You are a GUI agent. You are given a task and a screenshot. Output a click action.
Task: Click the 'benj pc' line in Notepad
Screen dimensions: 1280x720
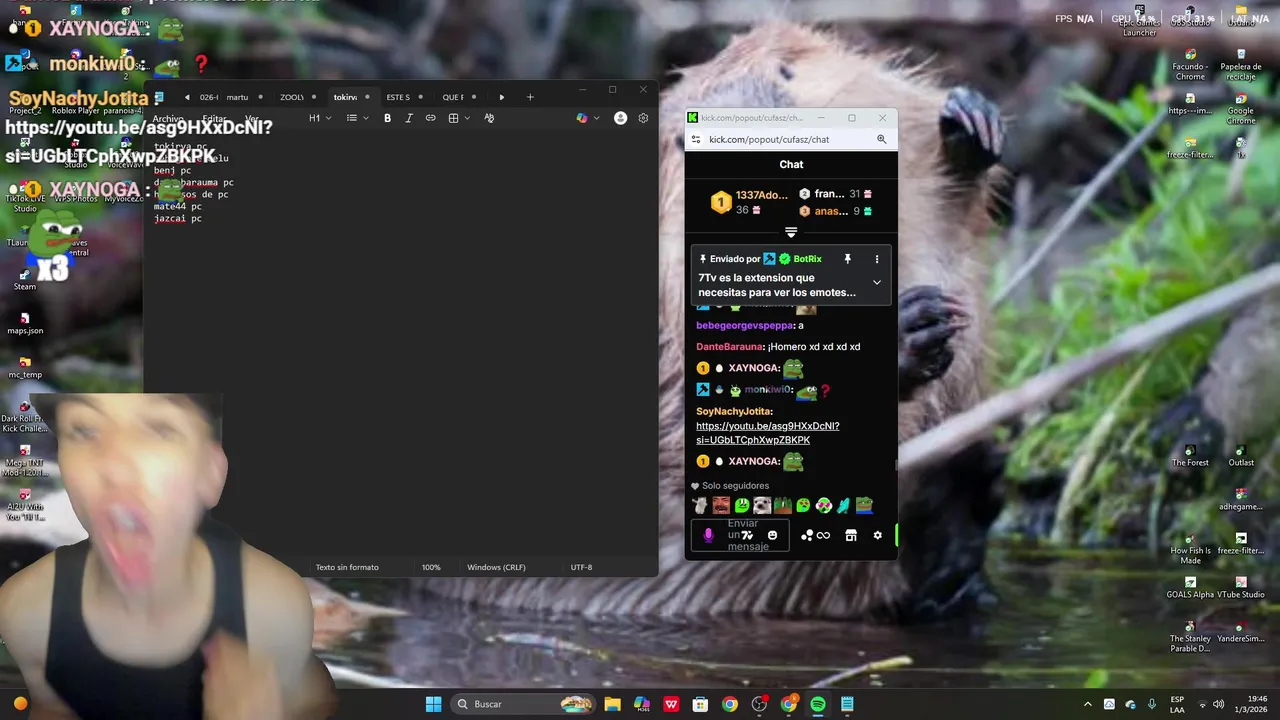click(172, 170)
